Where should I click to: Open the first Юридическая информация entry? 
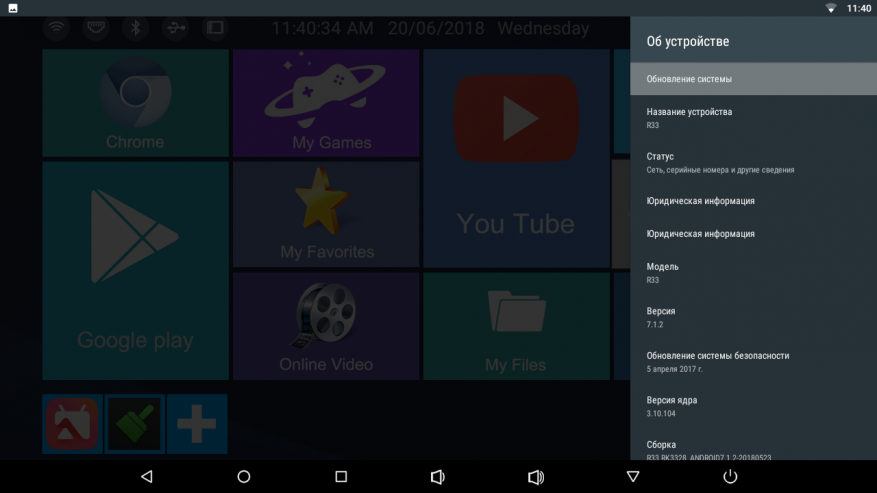[753, 201]
